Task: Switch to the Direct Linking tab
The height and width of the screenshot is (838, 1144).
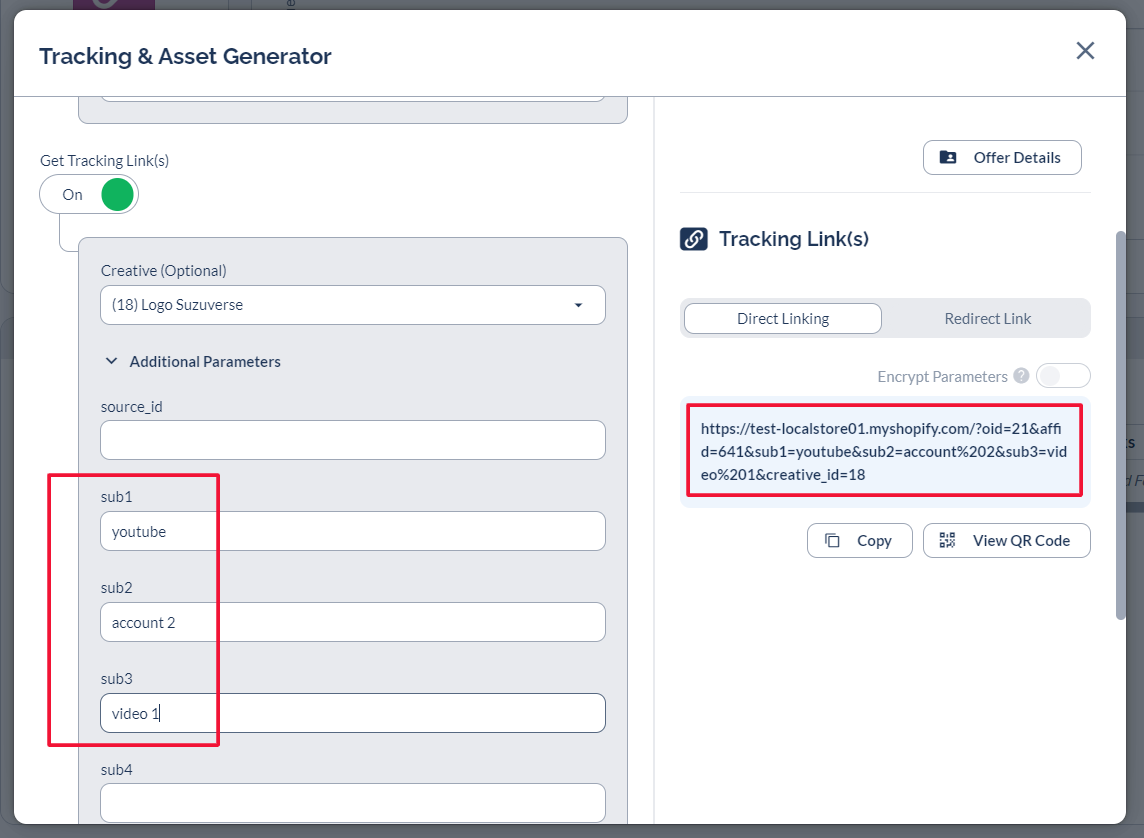Action: click(x=782, y=319)
